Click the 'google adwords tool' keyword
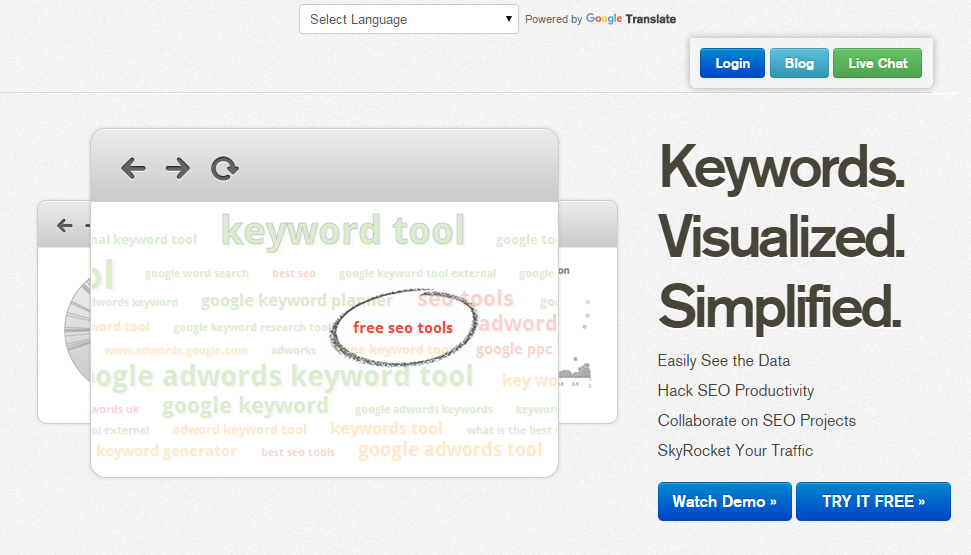 pyautogui.click(x=450, y=450)
